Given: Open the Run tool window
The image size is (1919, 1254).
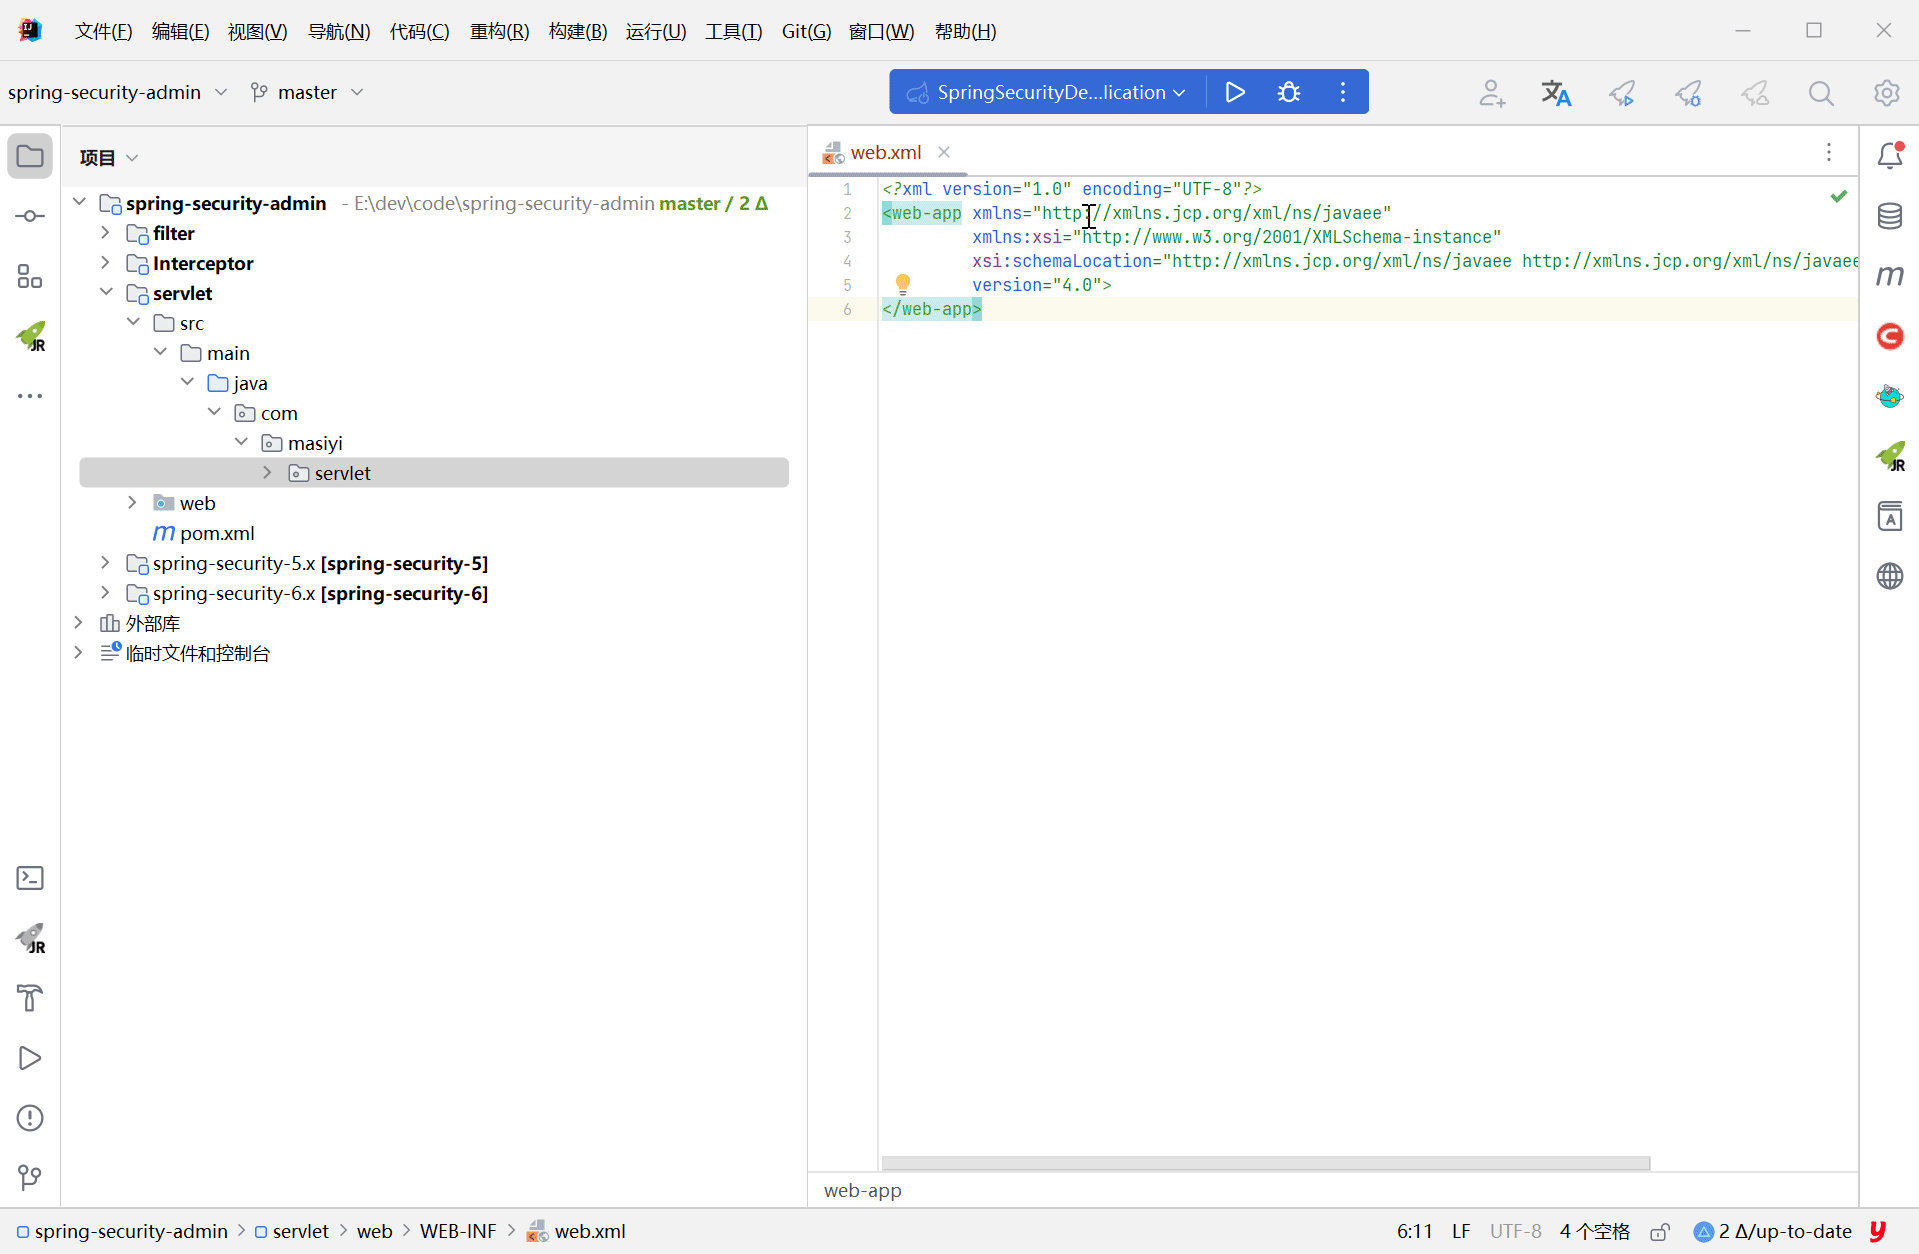Looking at the screenshot, I should click(30, 1058).
